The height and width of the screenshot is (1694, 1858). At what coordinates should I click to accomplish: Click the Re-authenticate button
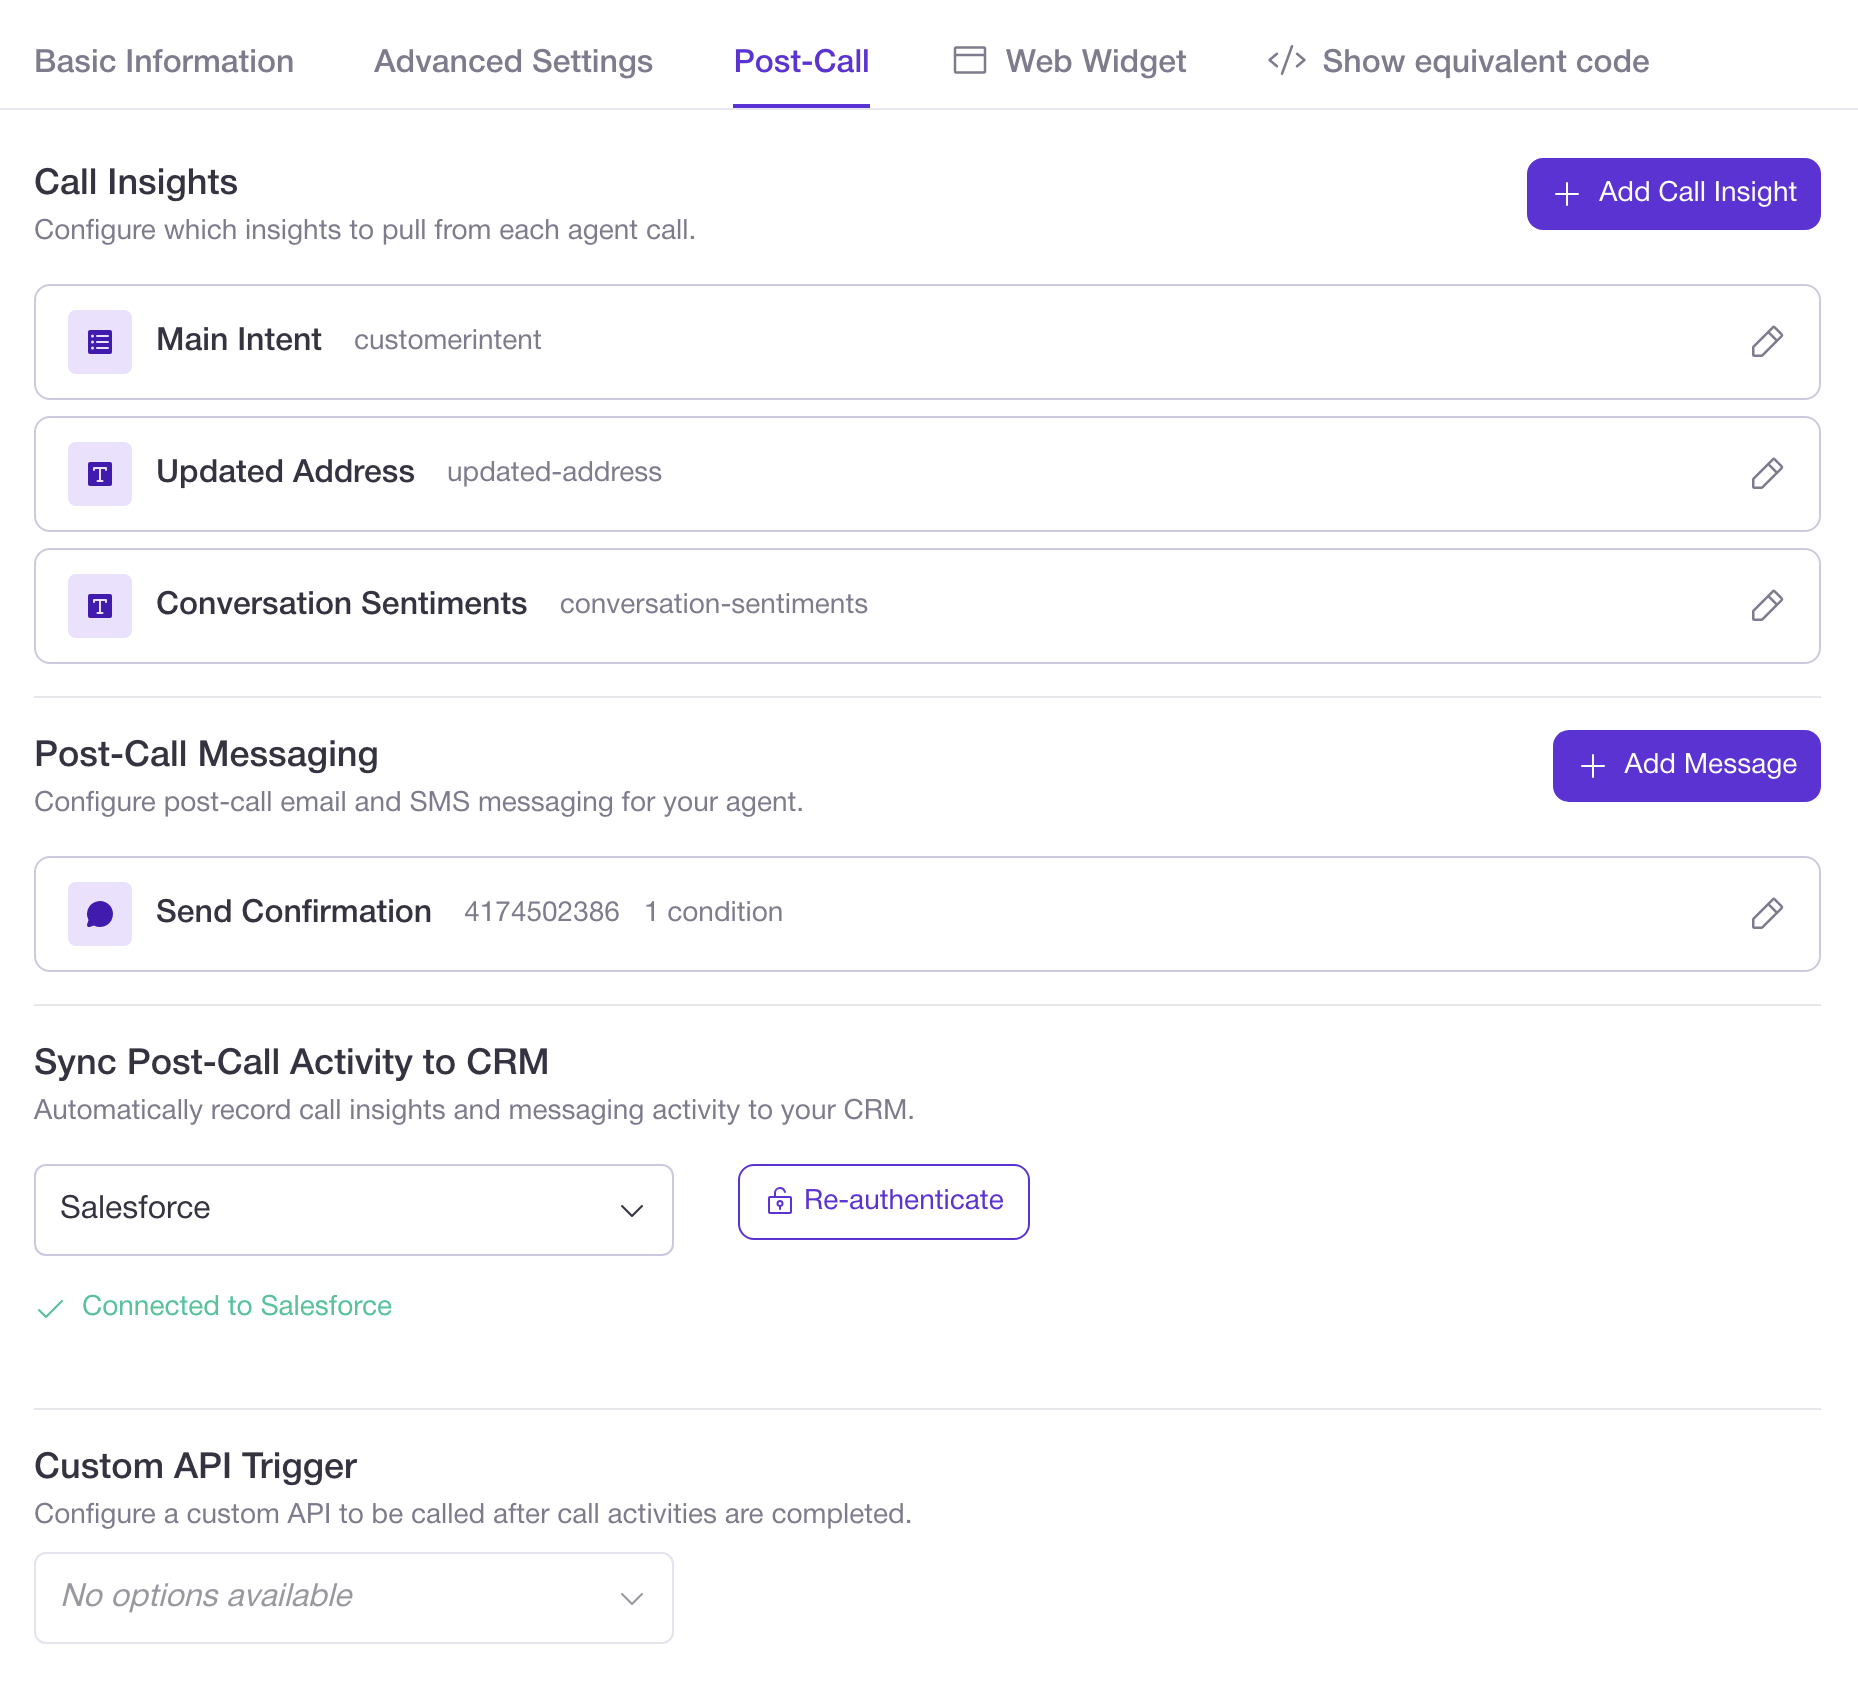click(882, 1201)
